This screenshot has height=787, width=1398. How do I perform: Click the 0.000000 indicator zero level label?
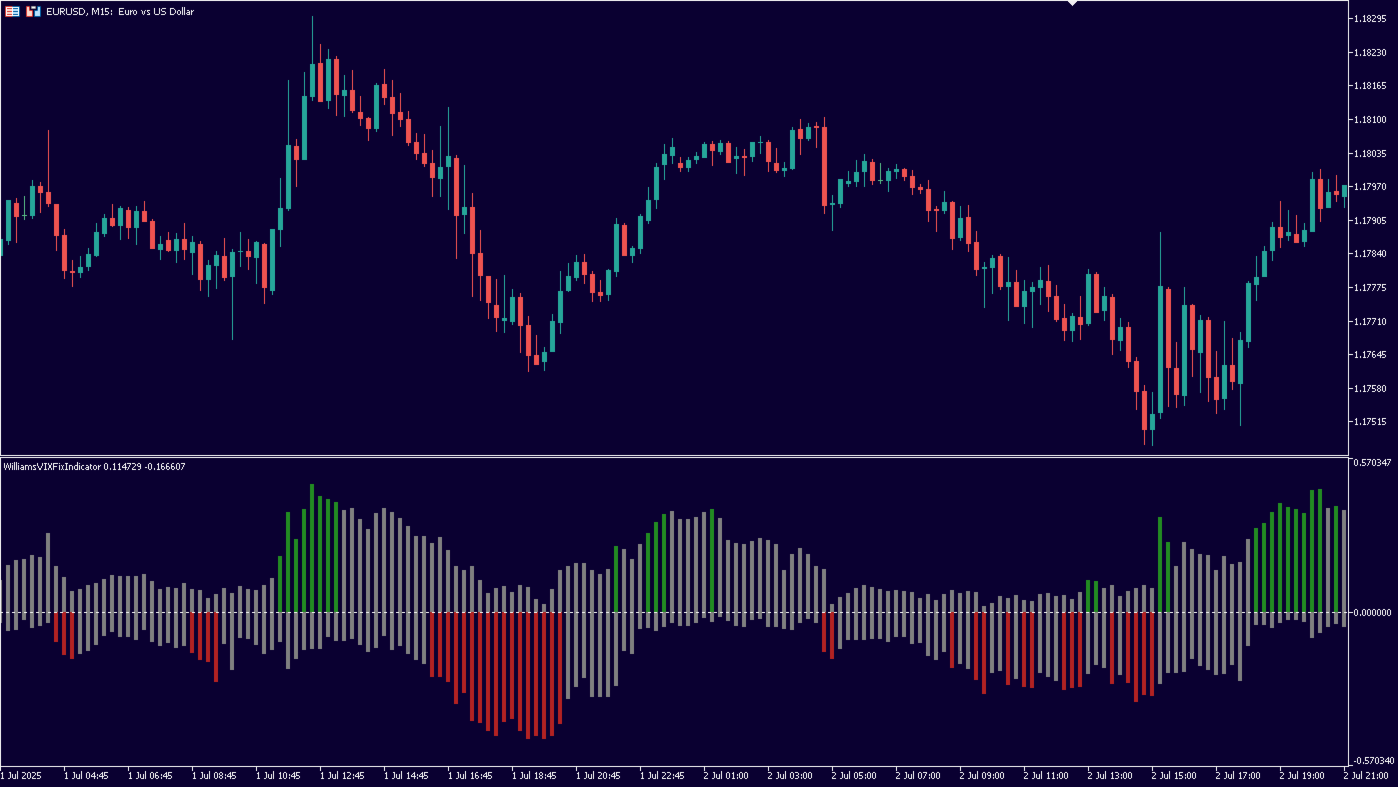click(x=1370, y=612)
